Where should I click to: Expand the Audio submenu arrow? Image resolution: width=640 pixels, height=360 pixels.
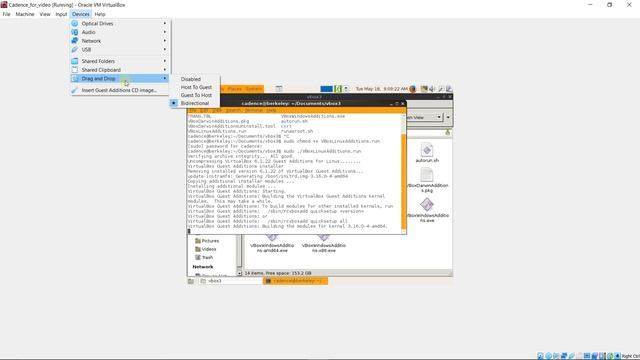(165, 32)
